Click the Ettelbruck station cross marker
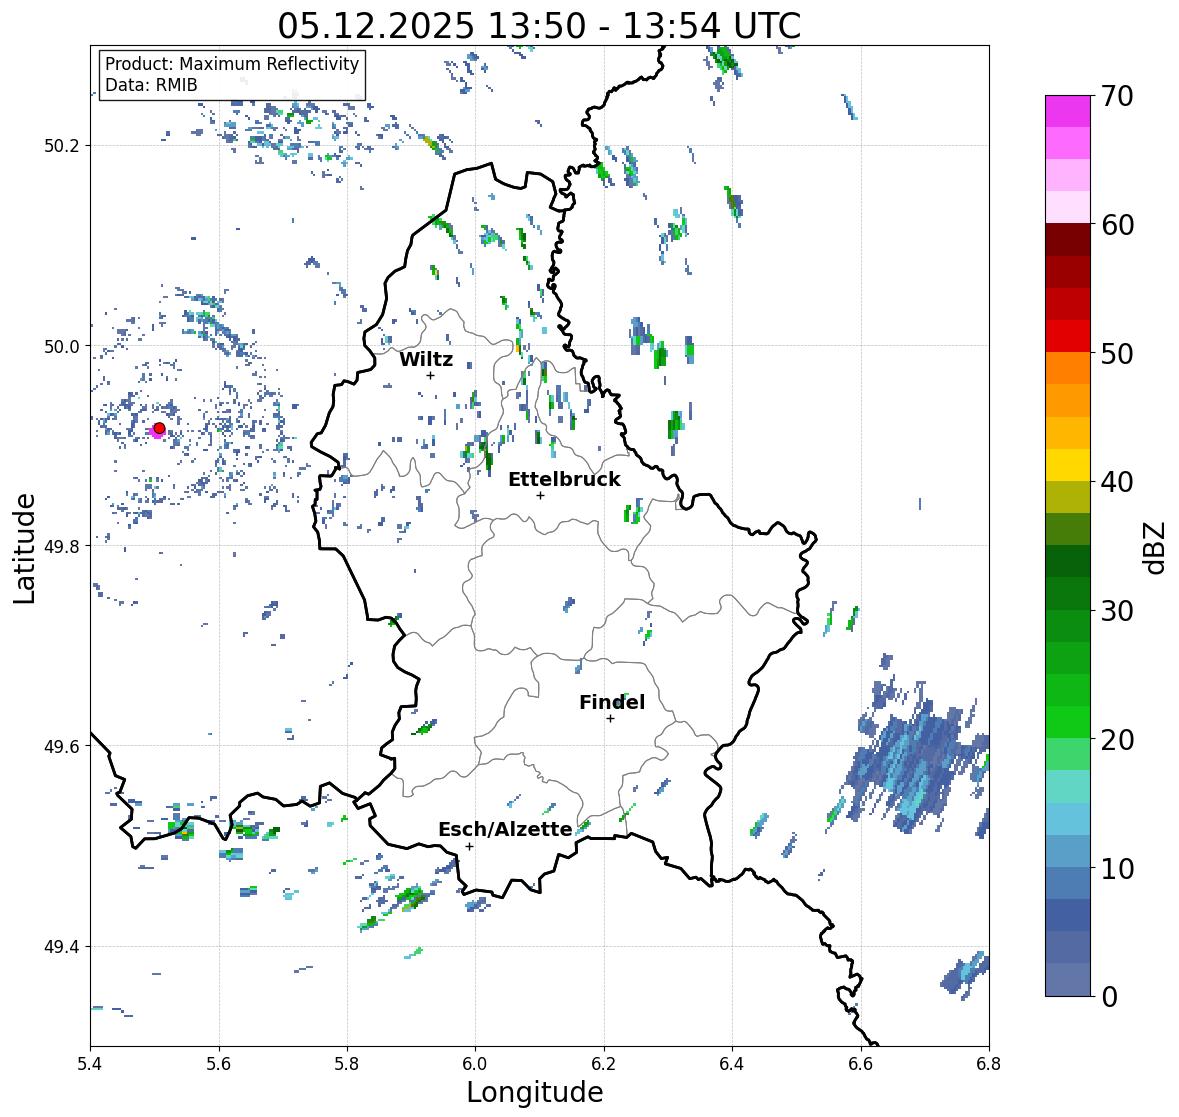Image resolution: width=1179 pixels, height=1117 pixels. point(540,495)
